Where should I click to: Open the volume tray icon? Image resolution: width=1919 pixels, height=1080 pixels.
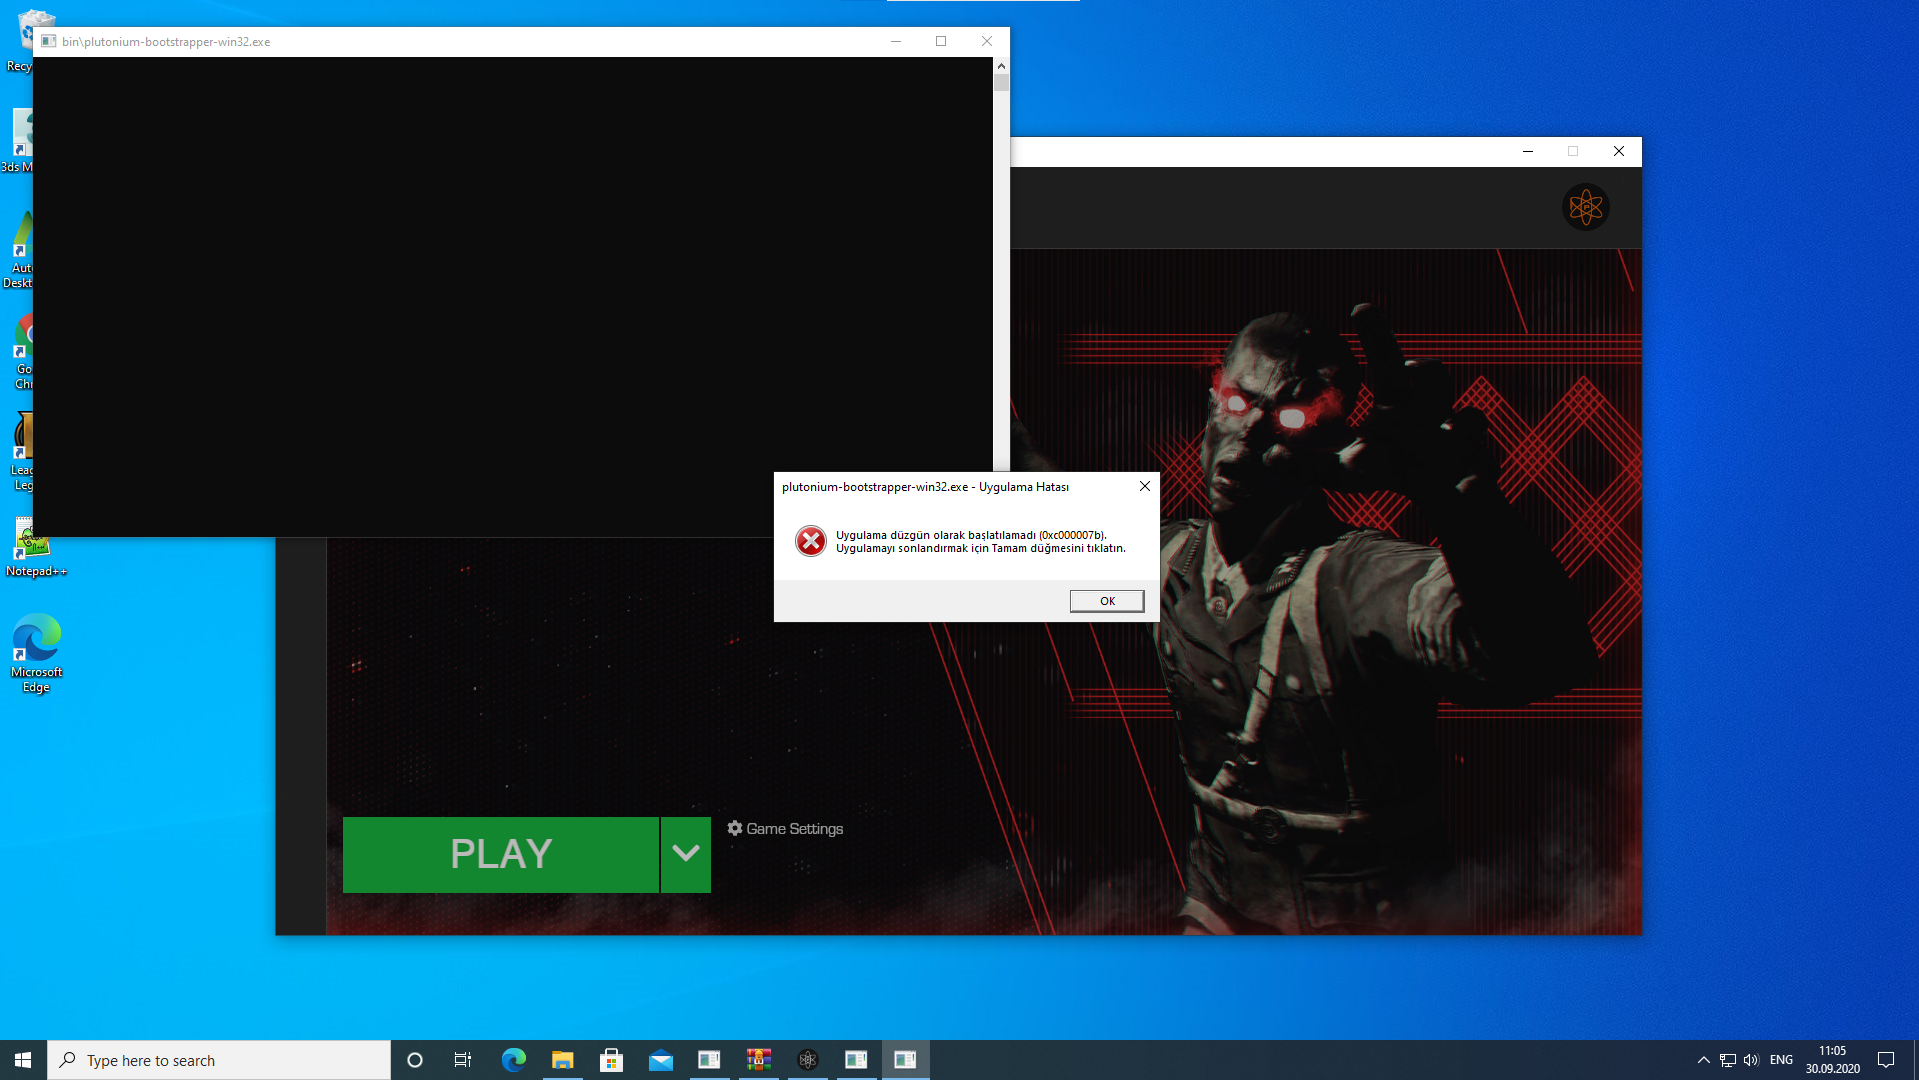tap(1751, 1060)
